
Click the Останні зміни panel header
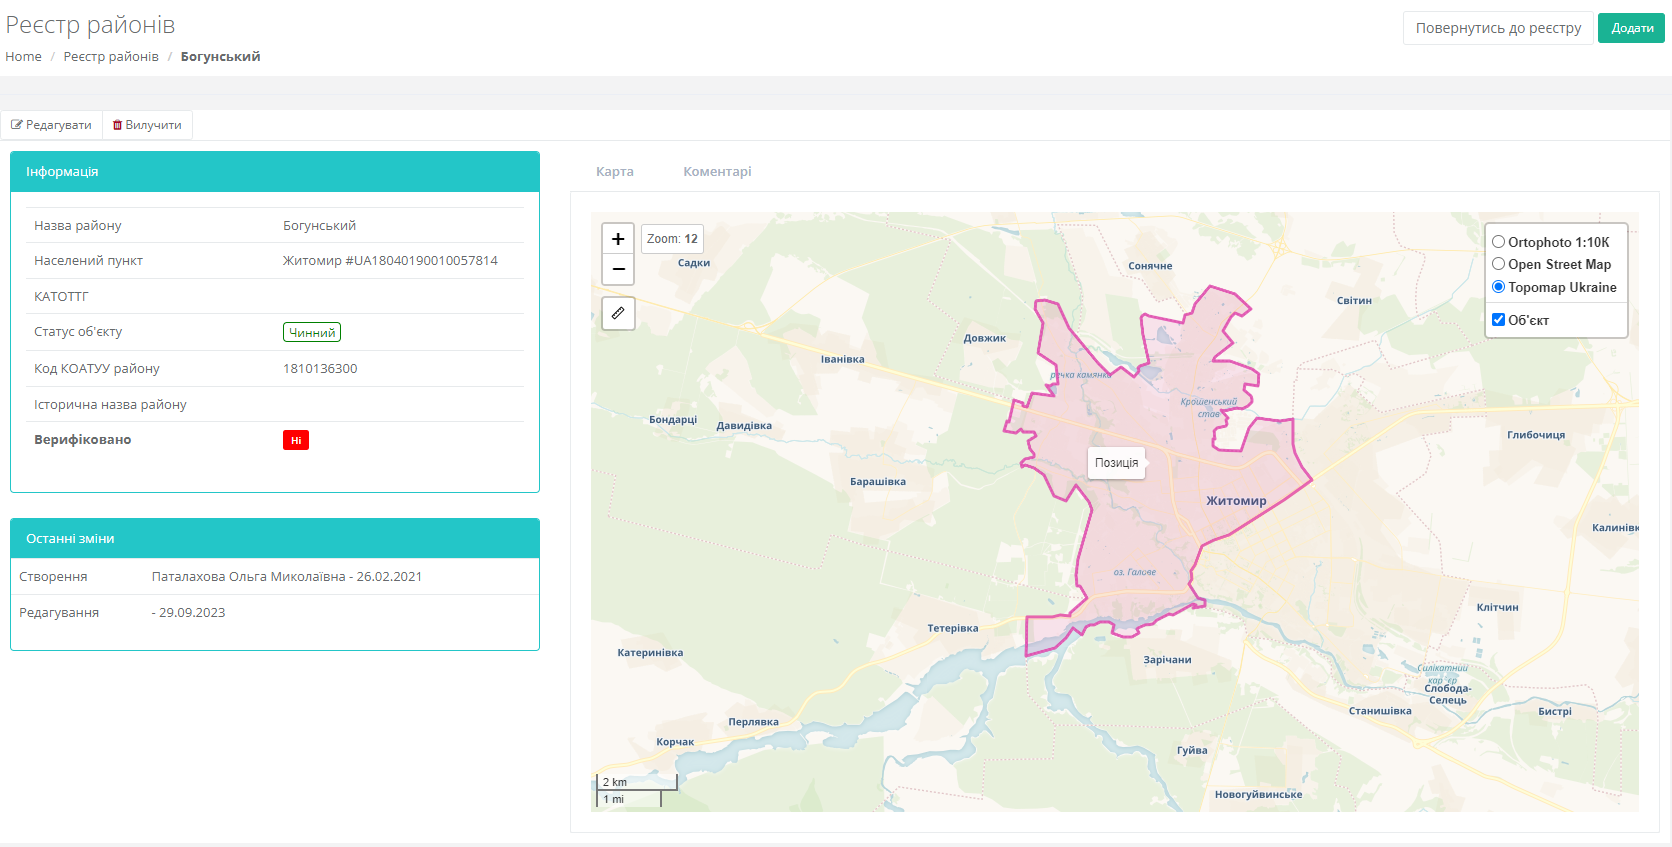pyautogui.click(x=275, y=538)
